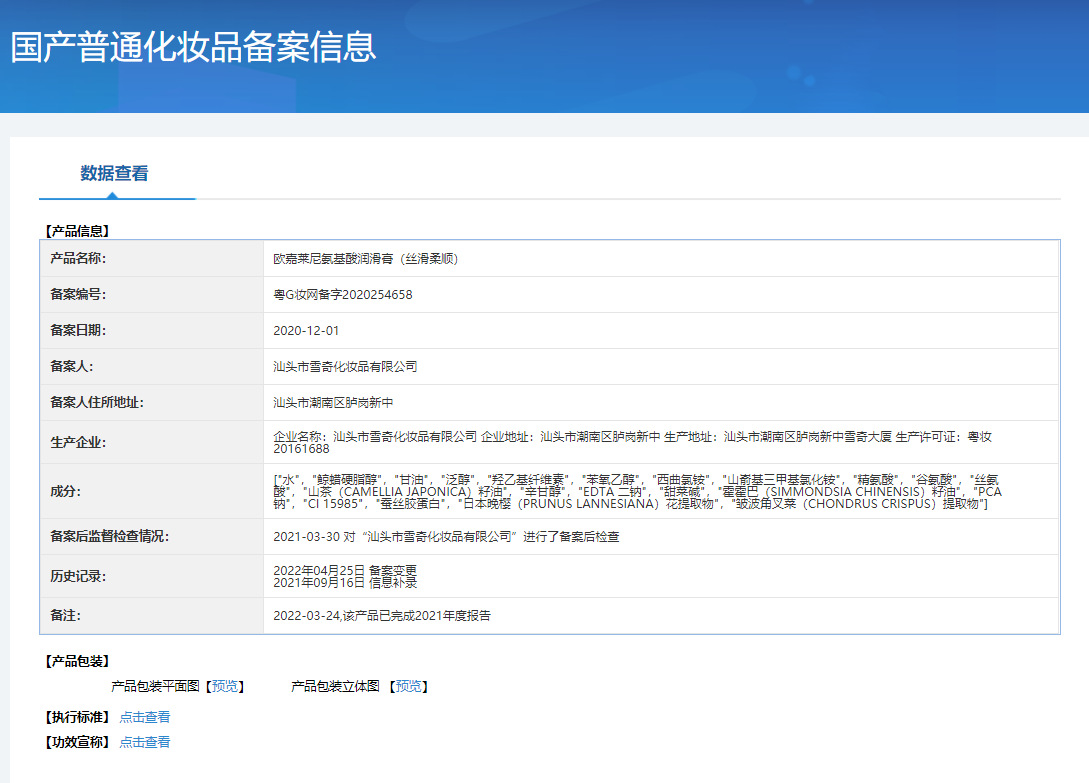Click the 备案后监督检查情况 row label
Viewport: 1089px width, 783px height.
[109, 536]
